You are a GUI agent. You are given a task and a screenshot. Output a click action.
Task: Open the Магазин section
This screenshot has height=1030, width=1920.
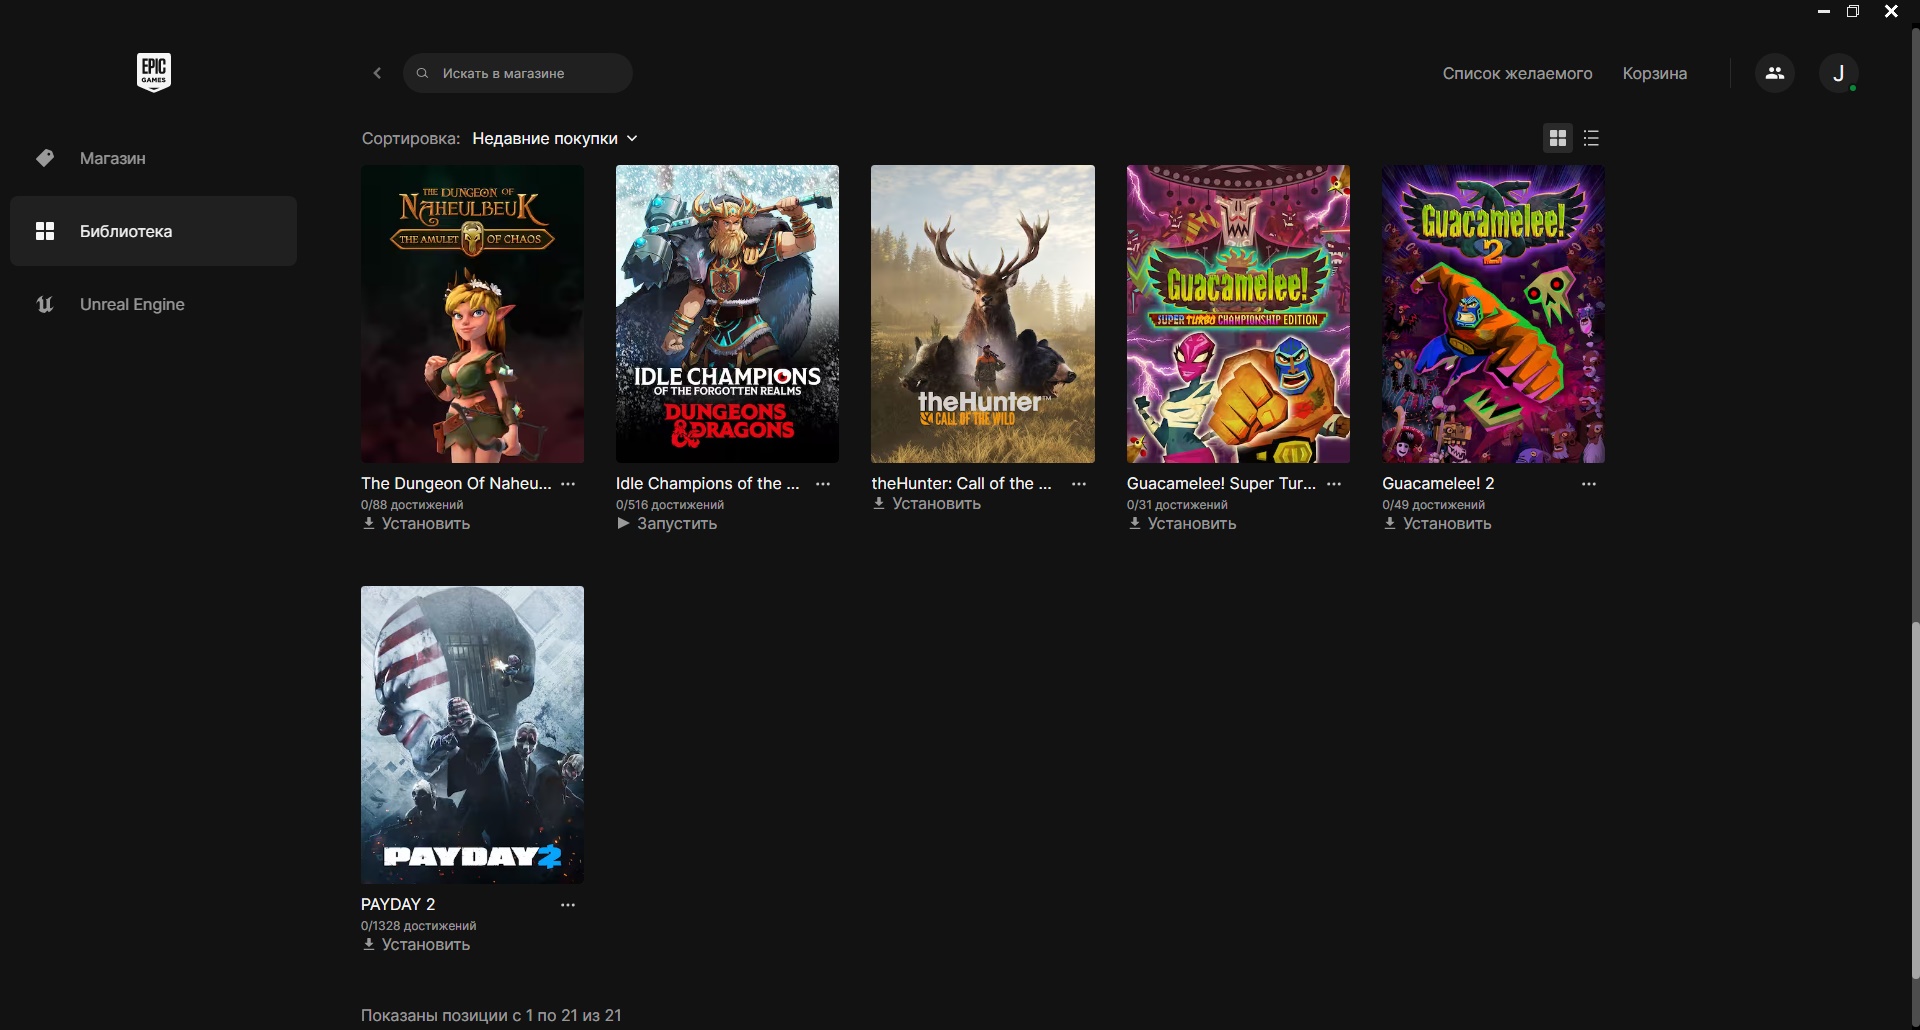(x=153, y=158)
